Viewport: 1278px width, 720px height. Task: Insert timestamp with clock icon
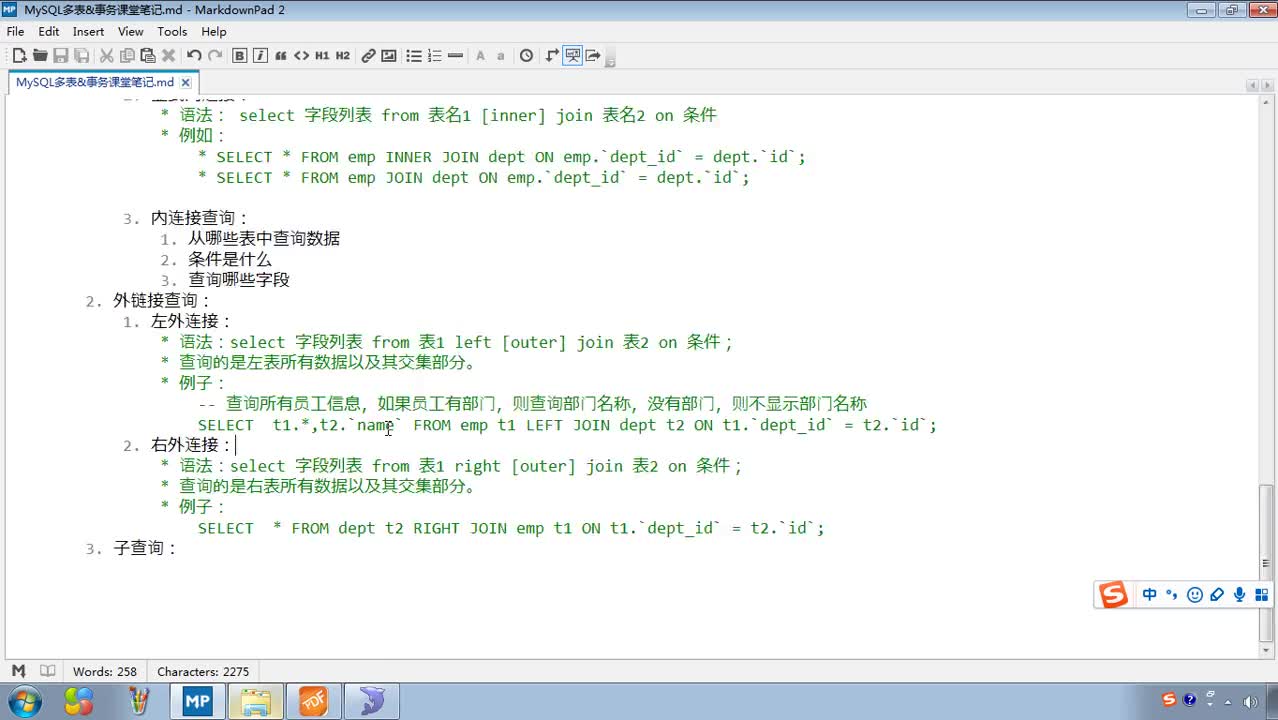pos(527,56)
